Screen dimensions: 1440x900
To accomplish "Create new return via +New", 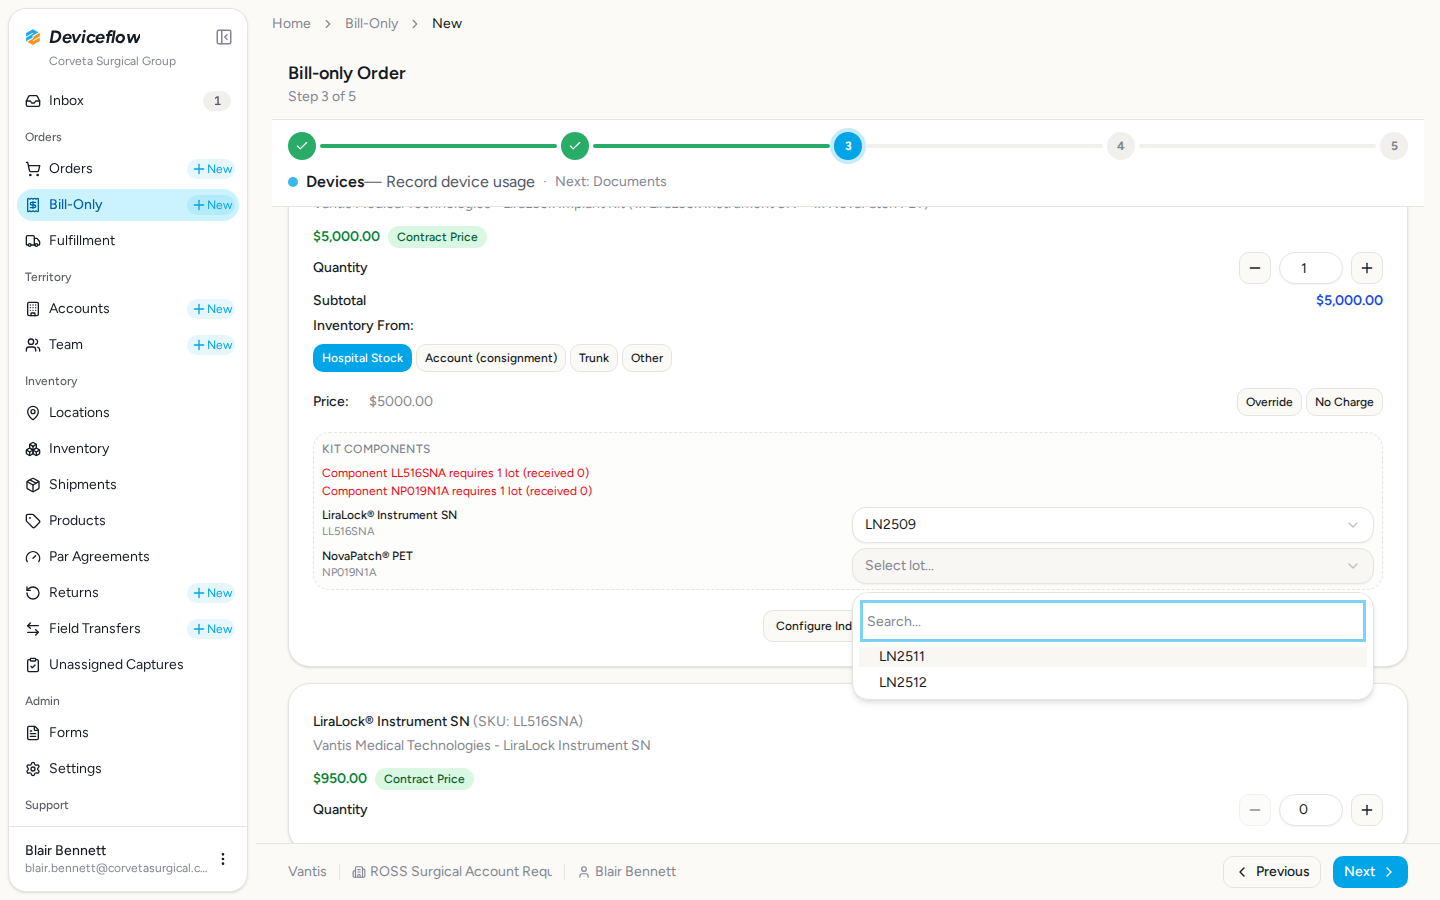I will coord(213,593).
